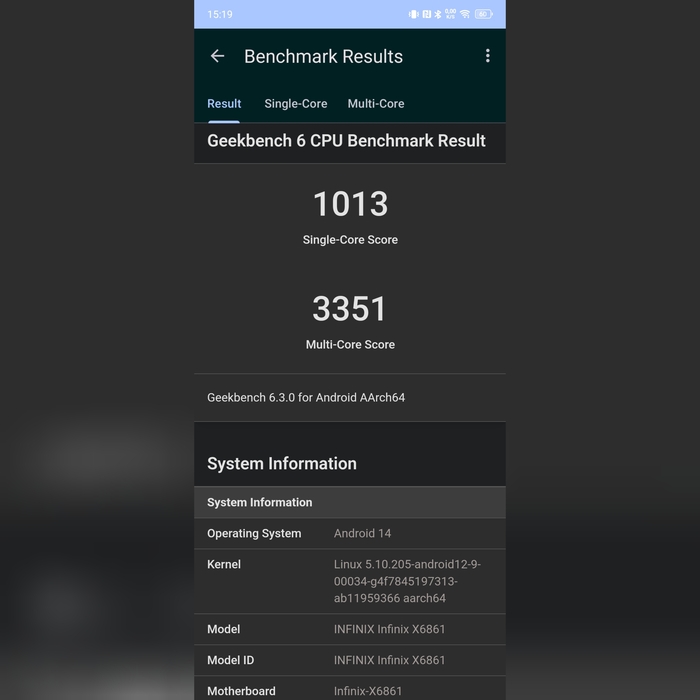Viewport: 700px width, 700px height.
Task: Tap the vibrate mode status icon
Action: coord(413,14)
